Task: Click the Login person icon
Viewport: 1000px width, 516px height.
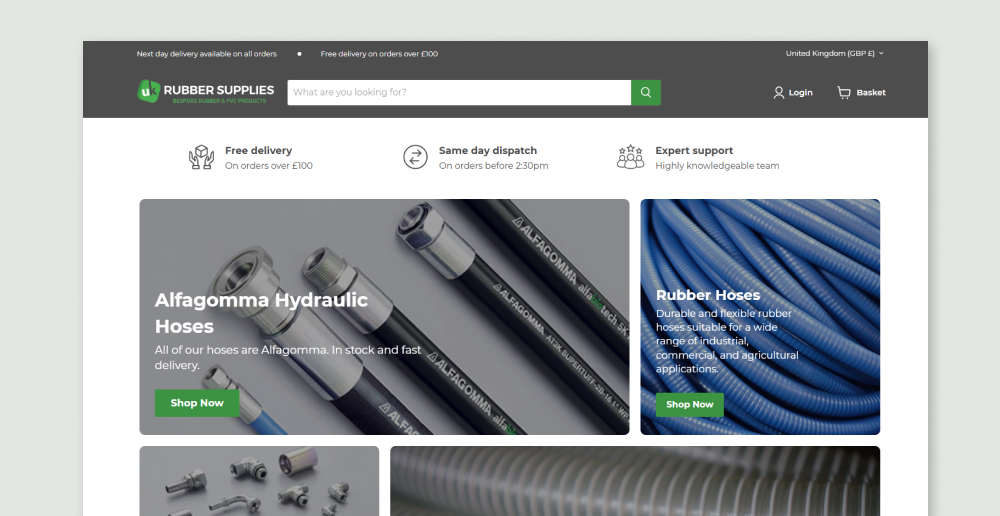Action: point(778,92)
